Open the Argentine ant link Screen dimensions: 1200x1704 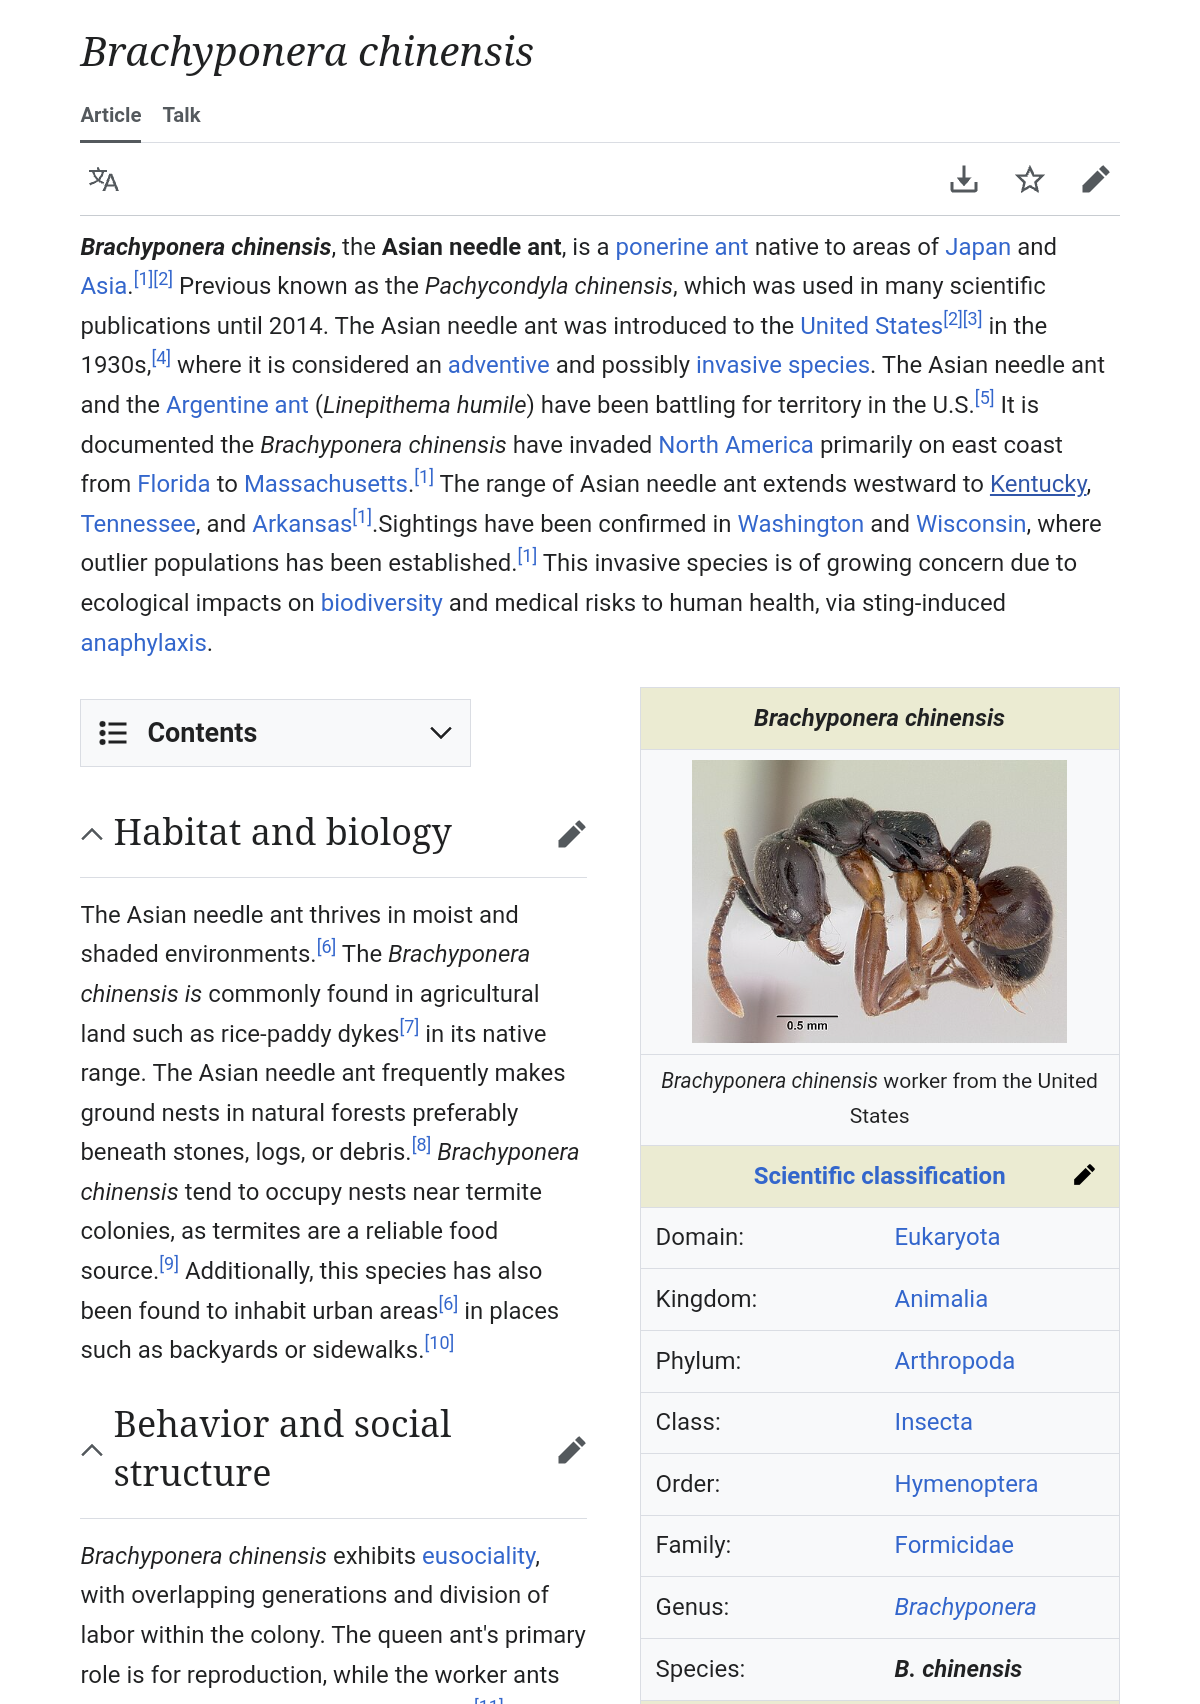[x=237, y=405]
